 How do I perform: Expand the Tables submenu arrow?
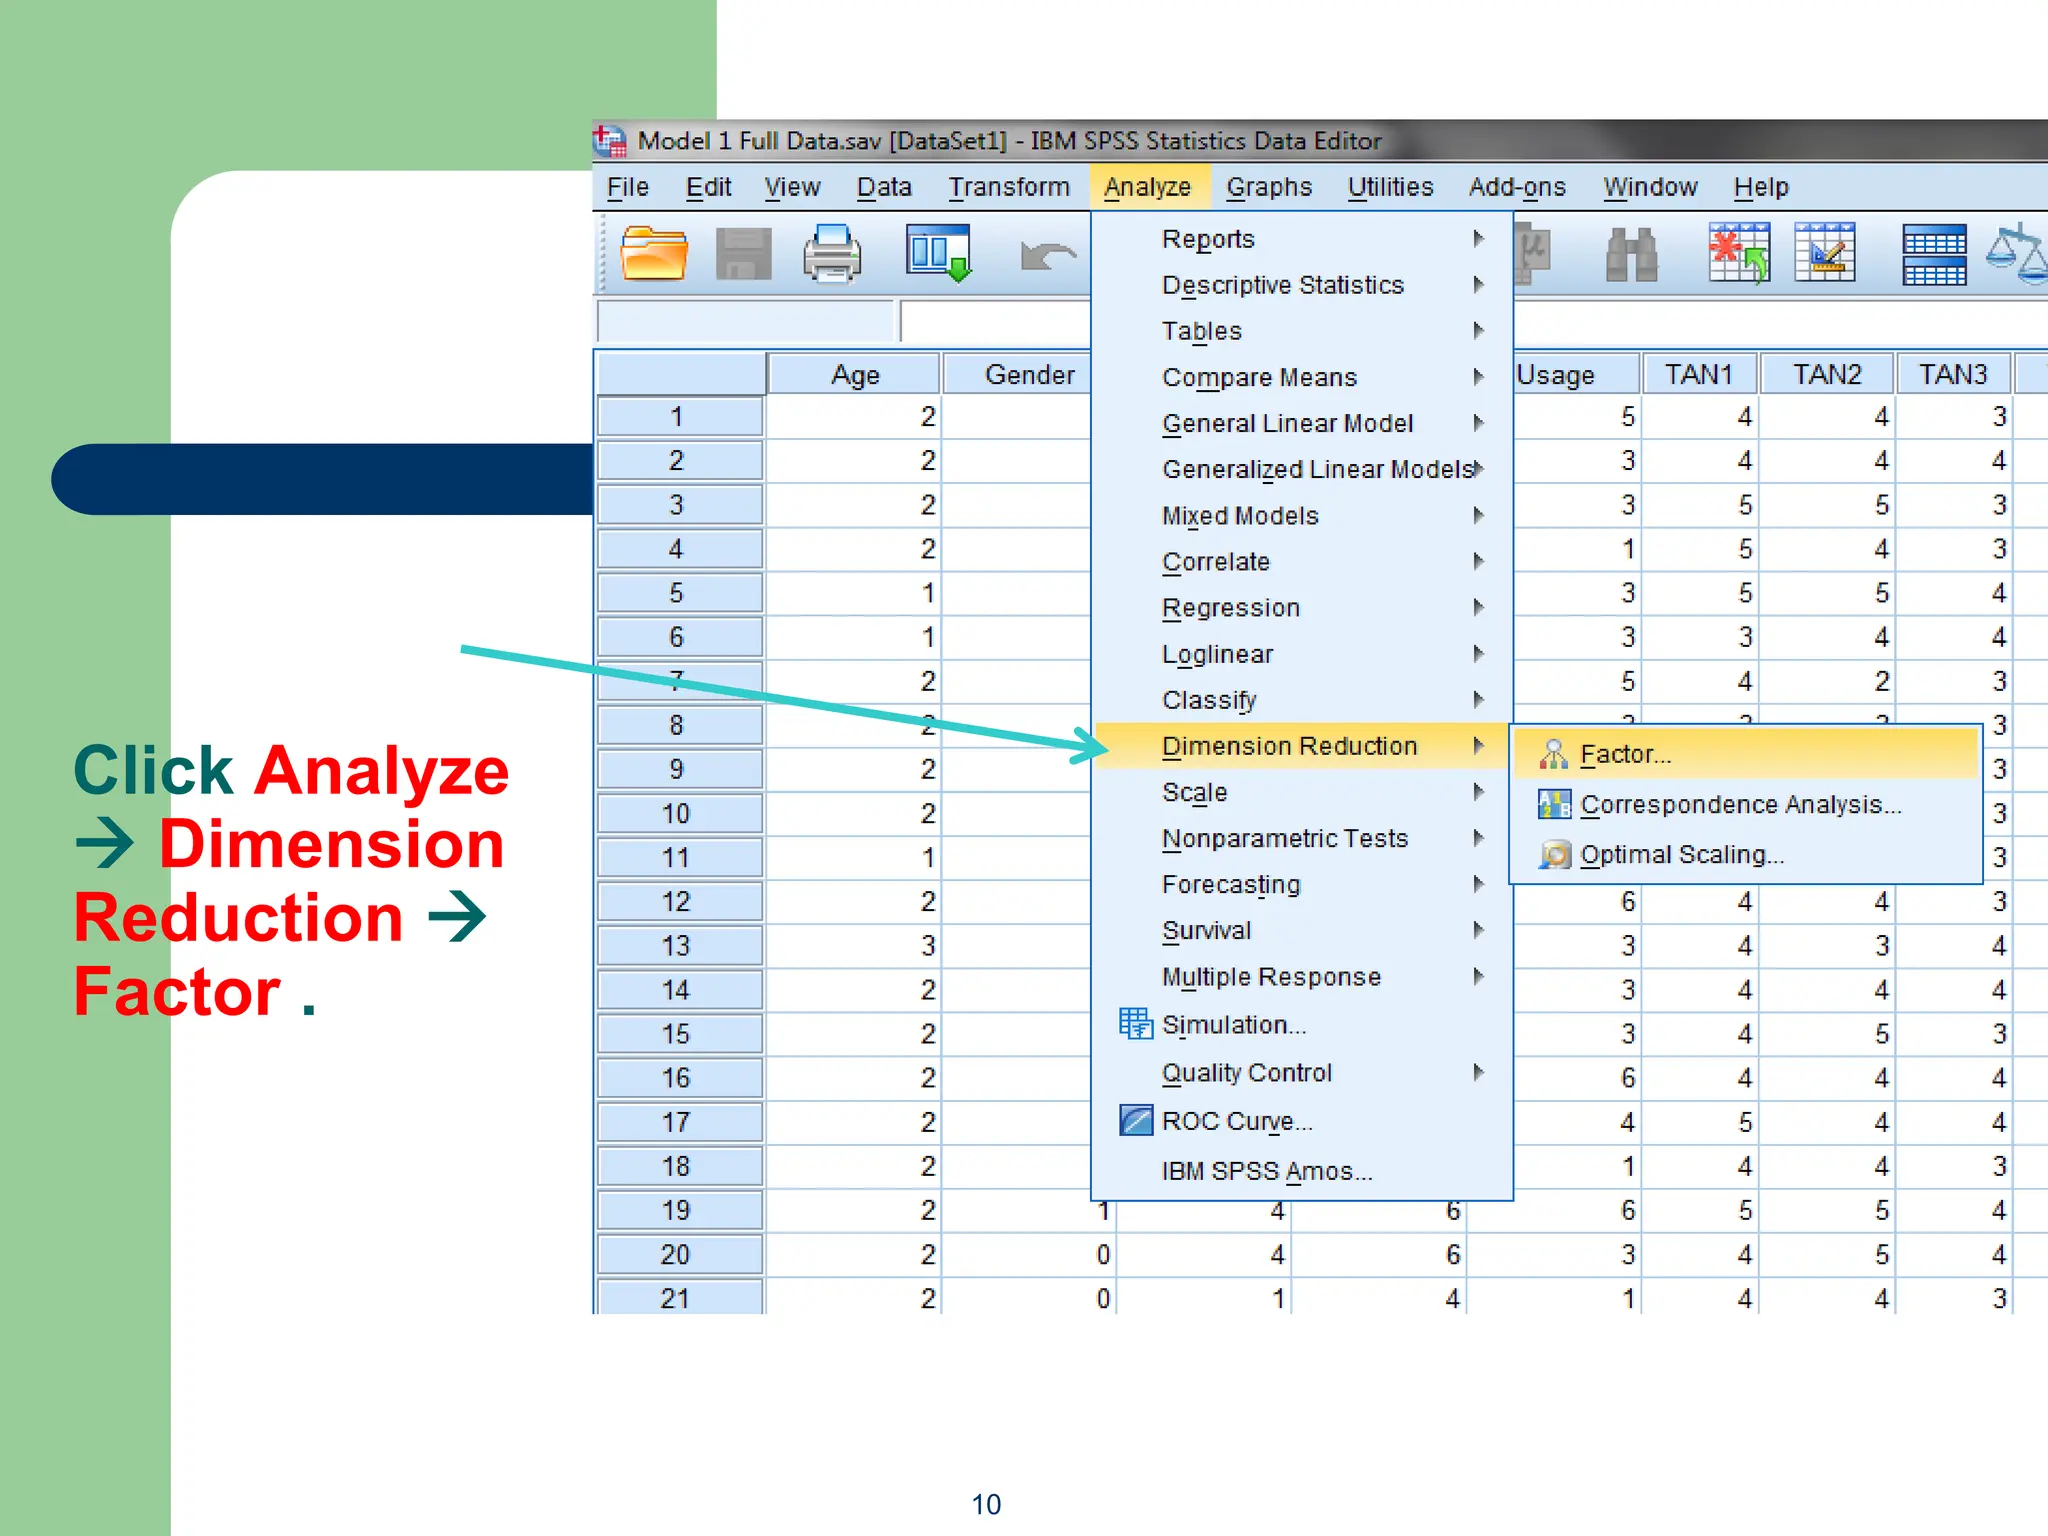[1478, 330]
